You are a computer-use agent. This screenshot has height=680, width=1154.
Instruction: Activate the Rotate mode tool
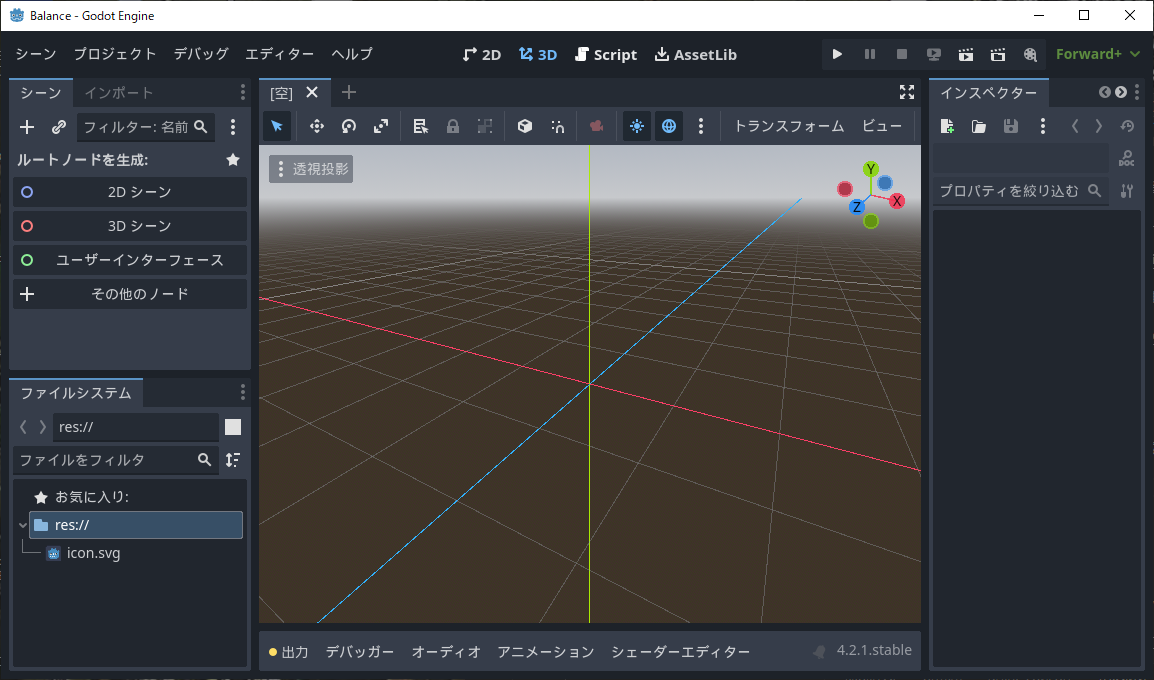pos(348,126)
